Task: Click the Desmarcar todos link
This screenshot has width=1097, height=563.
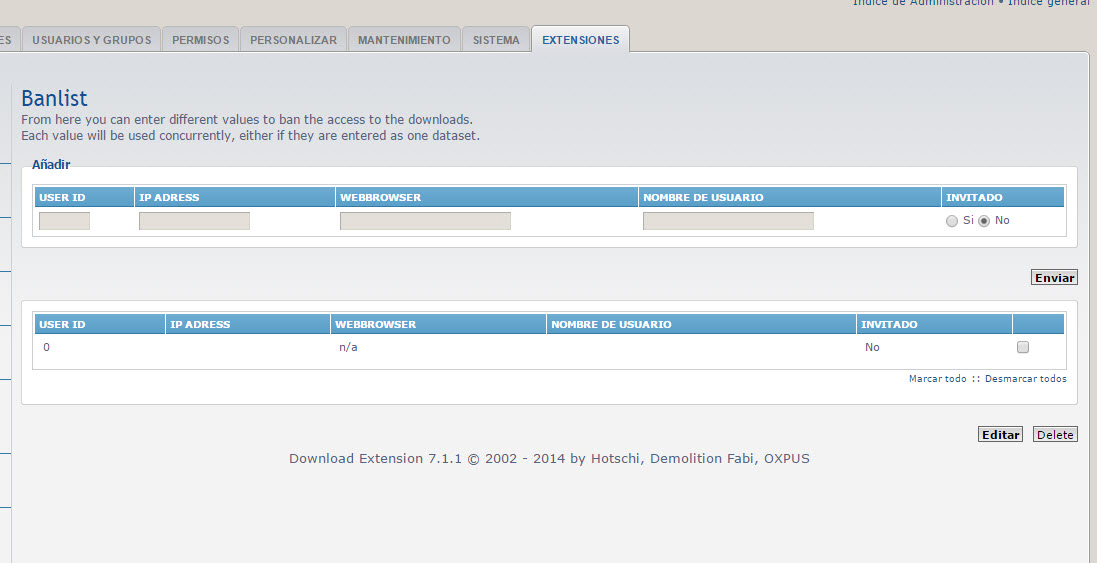Action: coord(1025,379)
